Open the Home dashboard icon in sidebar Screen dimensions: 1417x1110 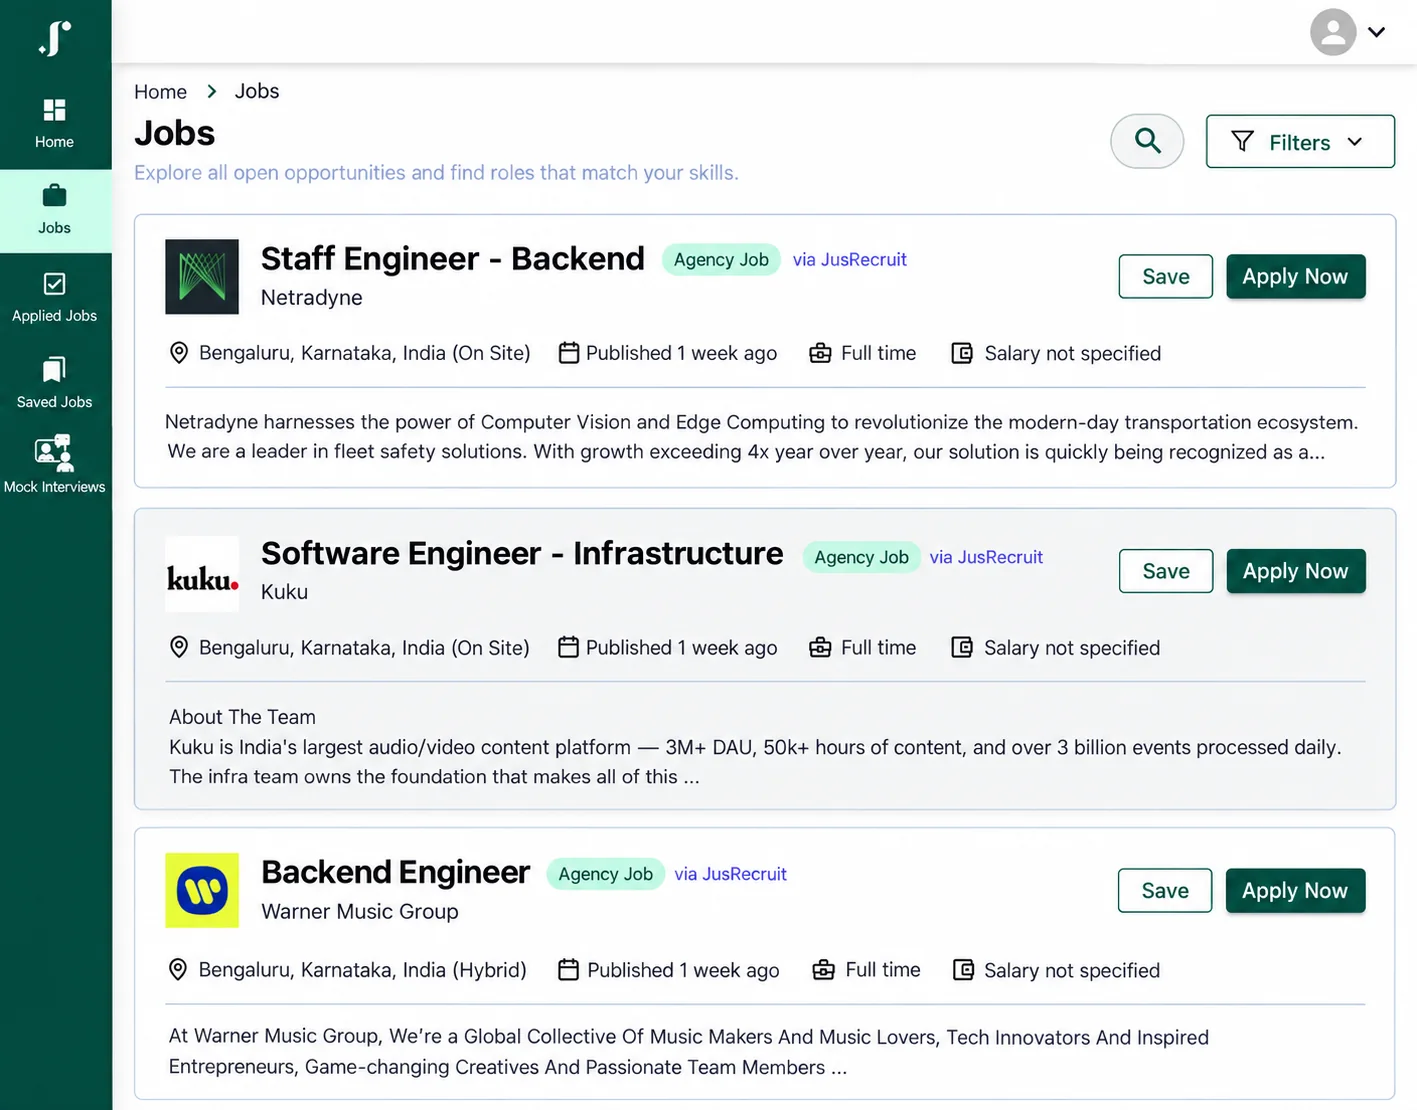[55, 110]
